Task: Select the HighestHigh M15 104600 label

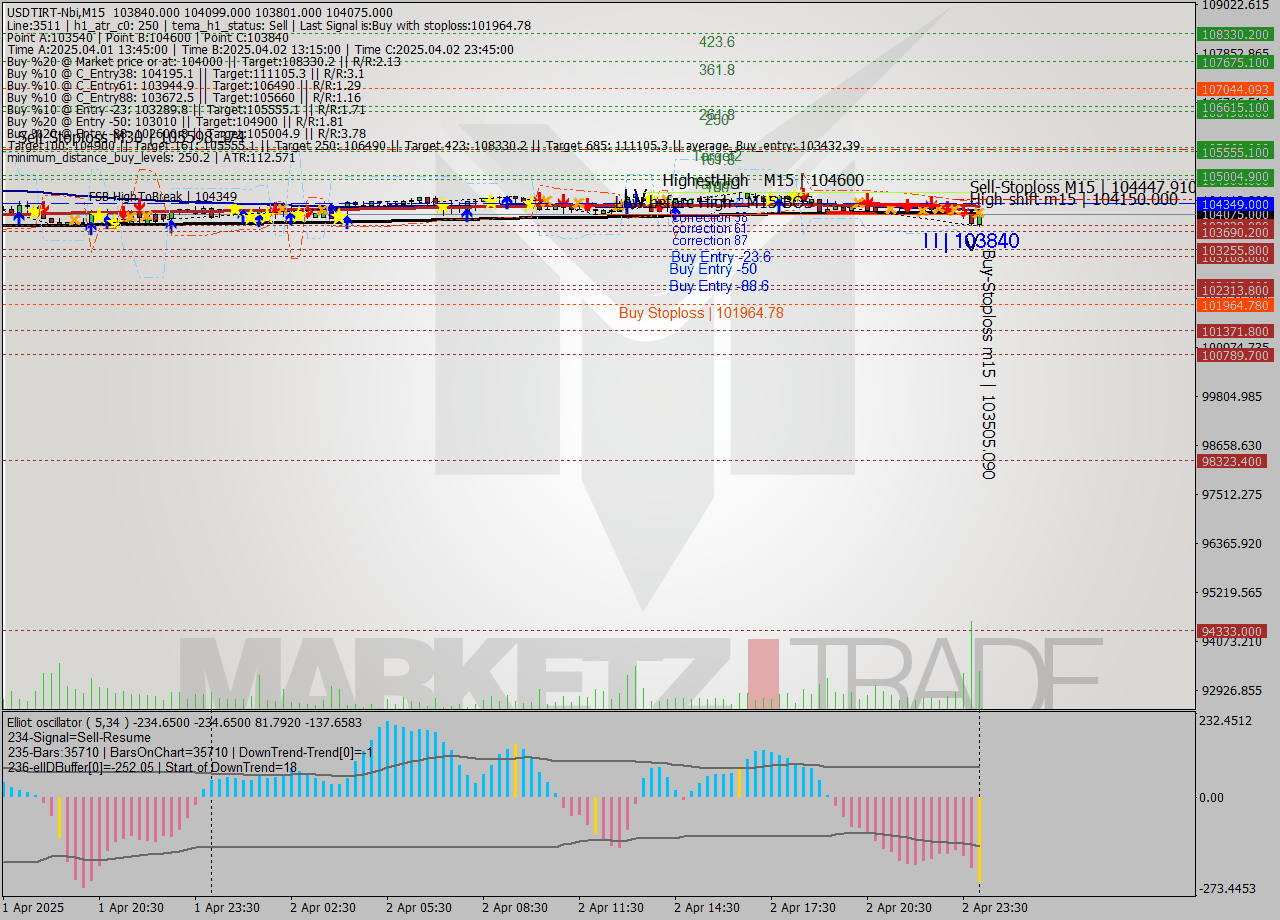Action: pyautogui.click(x=760, y=180)
